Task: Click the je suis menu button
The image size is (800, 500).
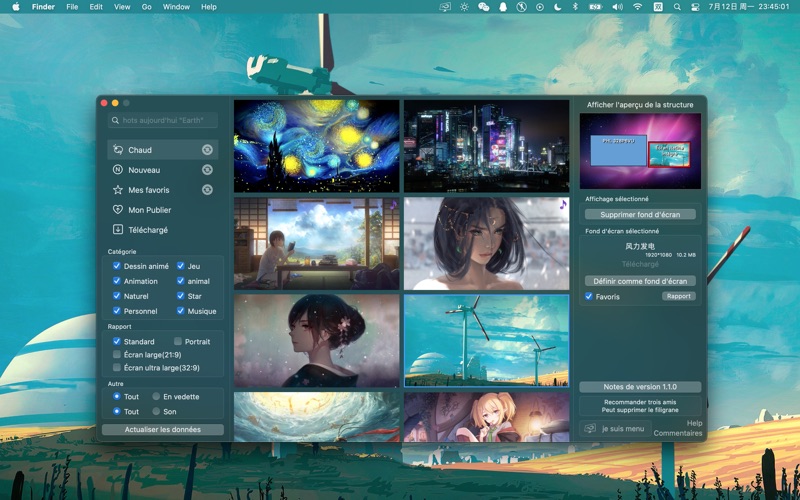Action: point(615,429)
